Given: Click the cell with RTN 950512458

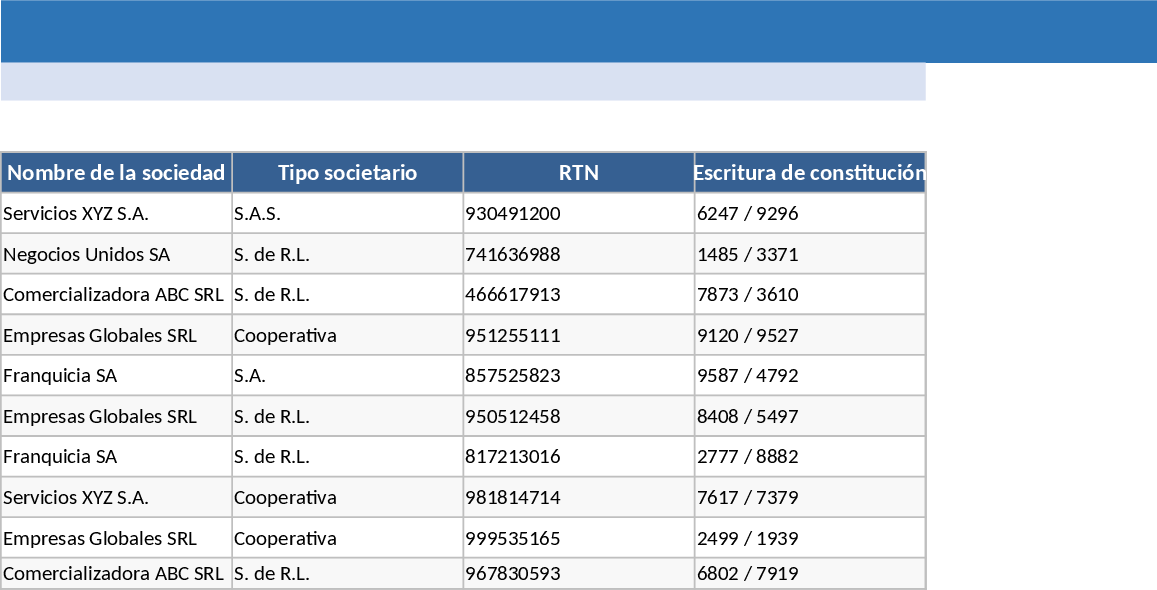Looking at the screenshot, I should click(578, 416).
